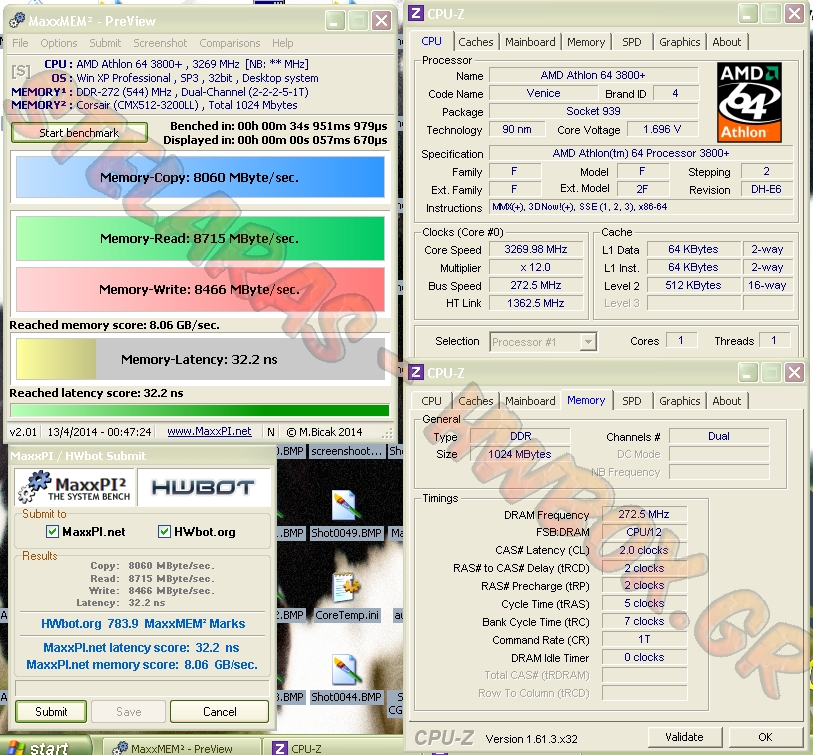Open the Screenshot menu in MaxxMEM
The image size is (813, 755).
[160, 43]
